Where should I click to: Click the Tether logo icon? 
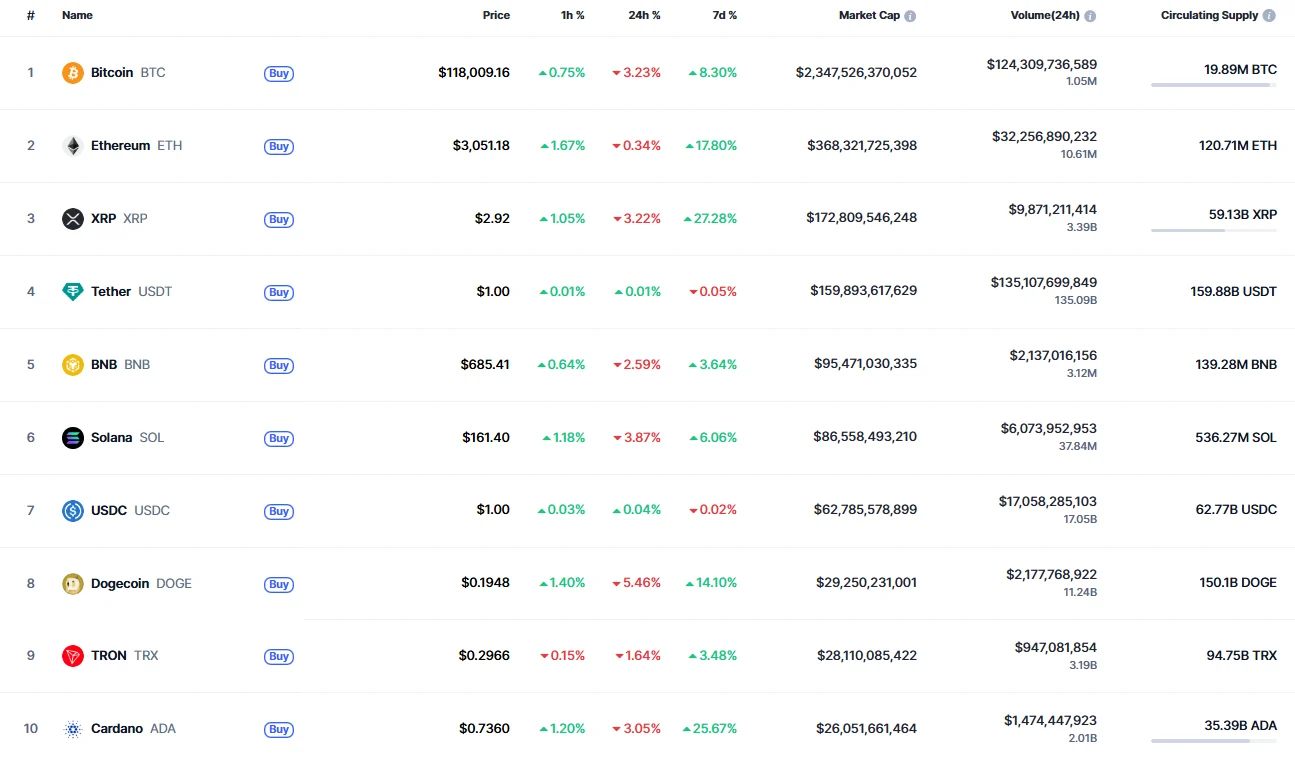click(x=72, y=292)
